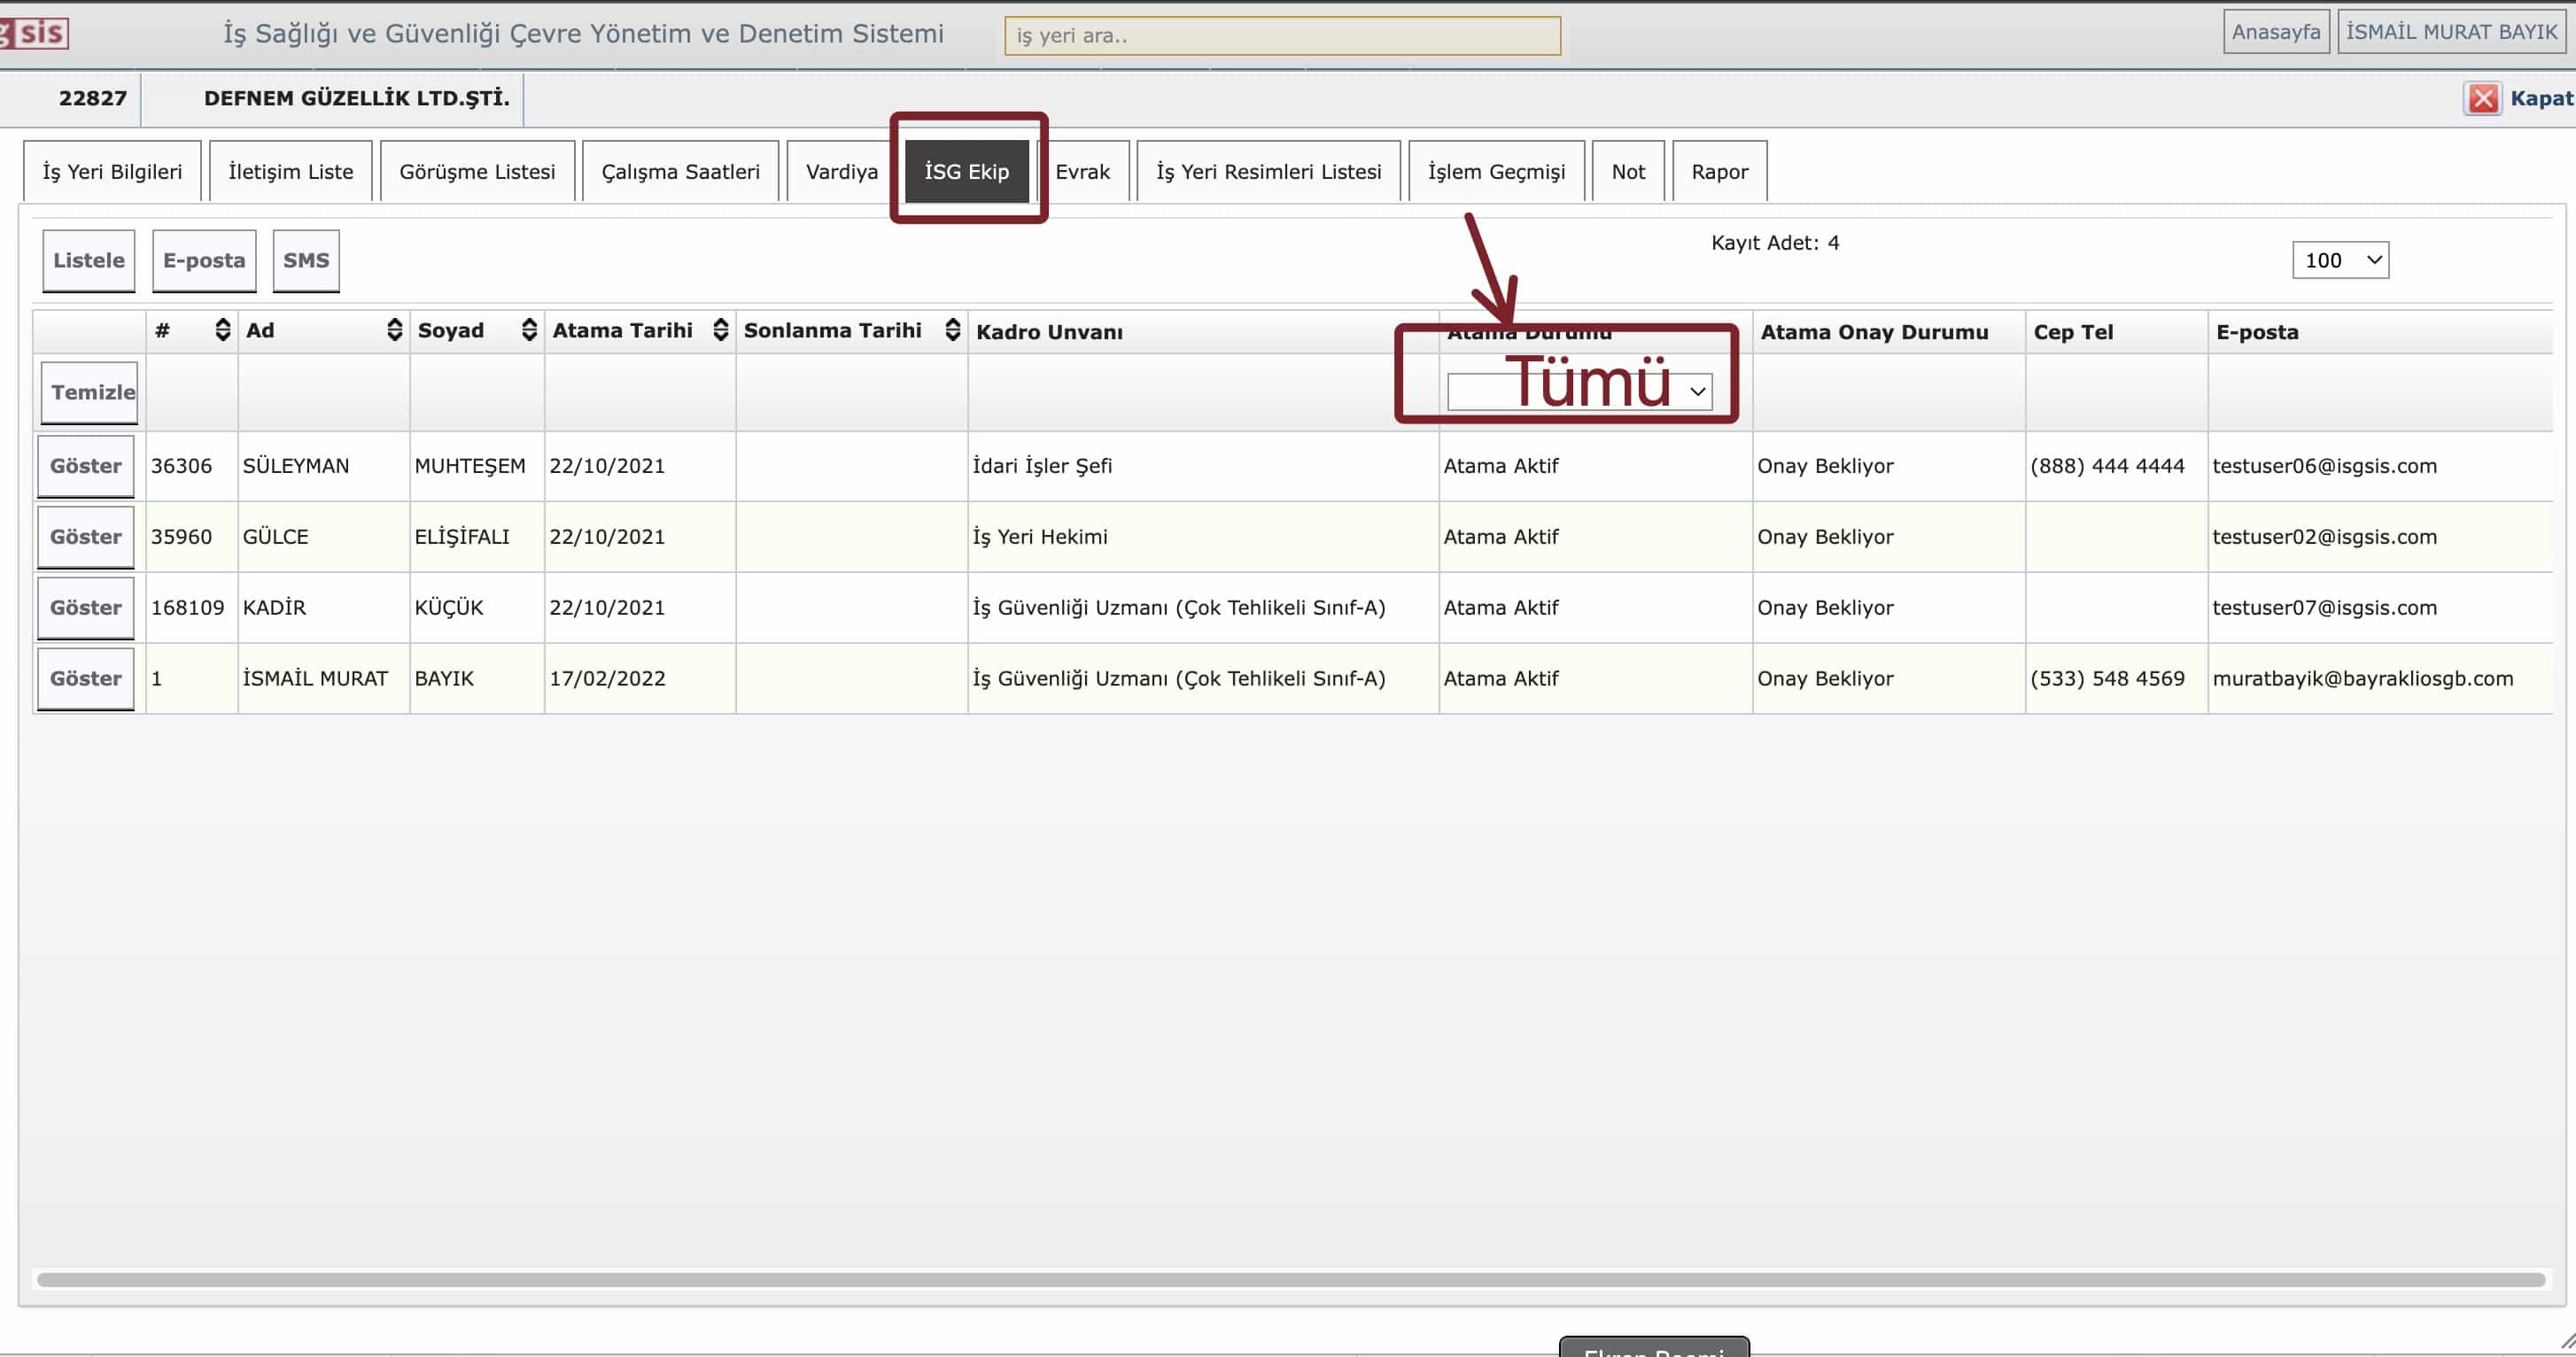Sort by the Atama Tarihi column arrows

(x=720, y=330)
